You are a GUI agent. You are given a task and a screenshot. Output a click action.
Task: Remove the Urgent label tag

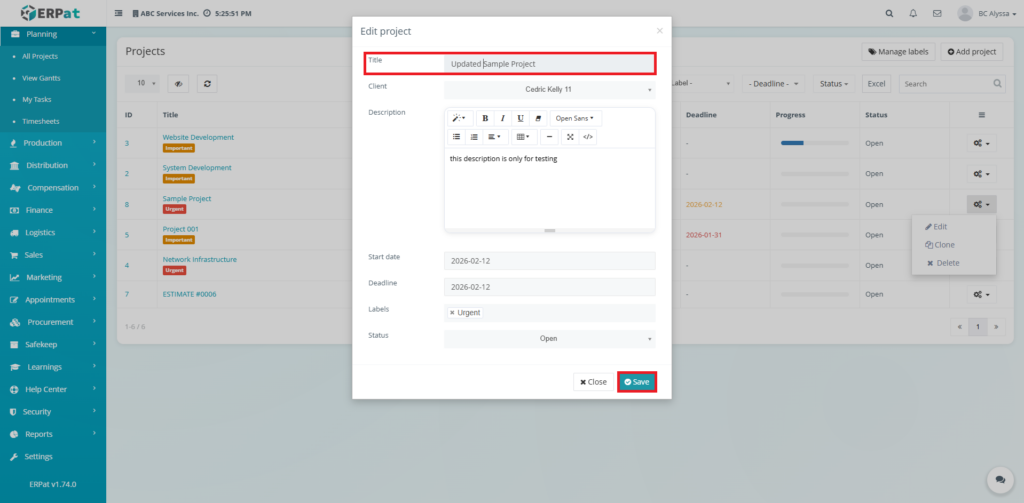click(452, 313)
